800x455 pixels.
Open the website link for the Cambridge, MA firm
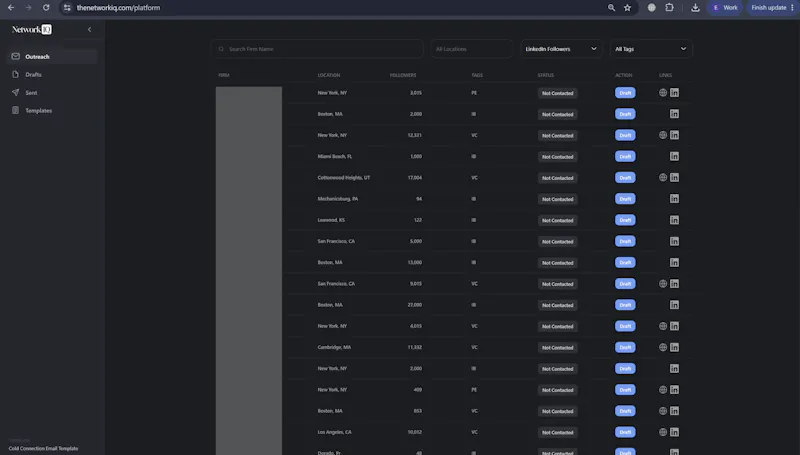[x=663, y=347]
